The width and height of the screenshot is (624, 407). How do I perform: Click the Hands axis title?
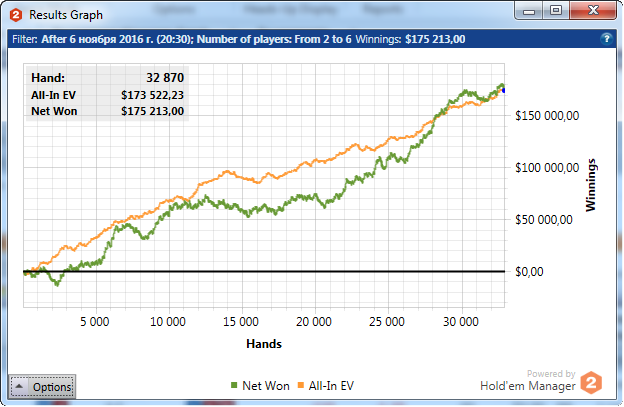point(264,344)
